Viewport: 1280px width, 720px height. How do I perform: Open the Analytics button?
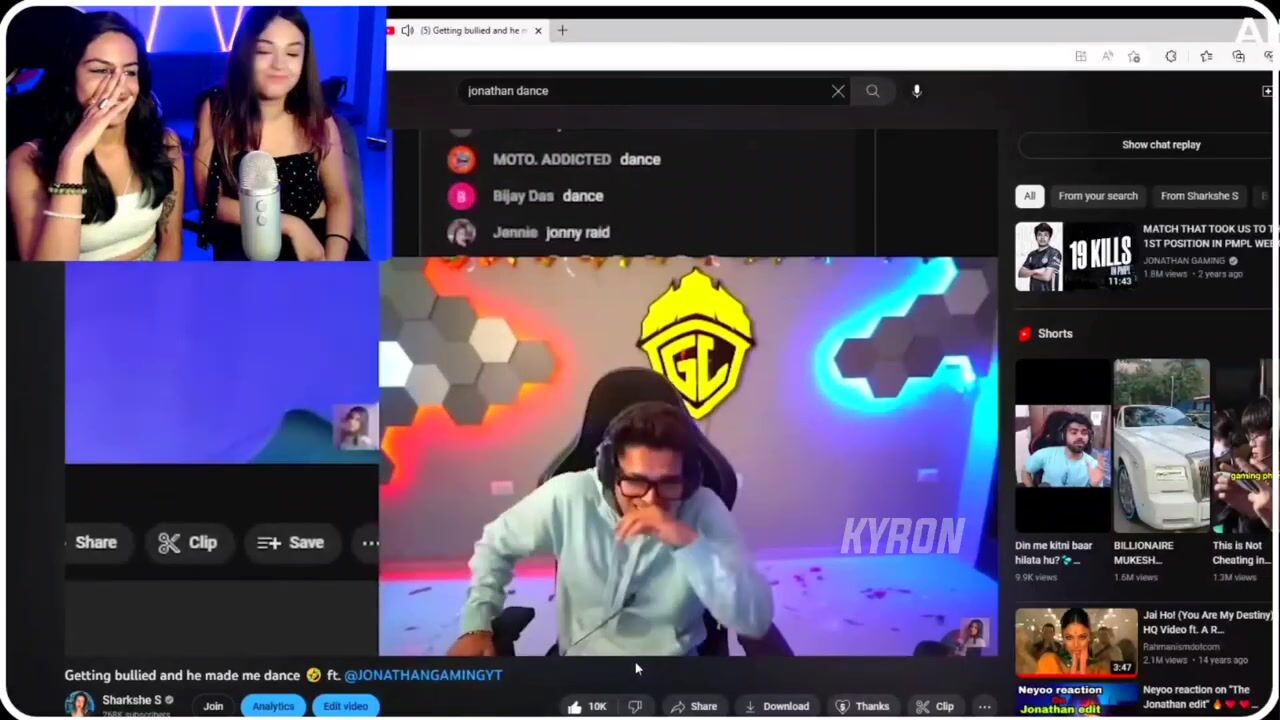coord(273,707)
